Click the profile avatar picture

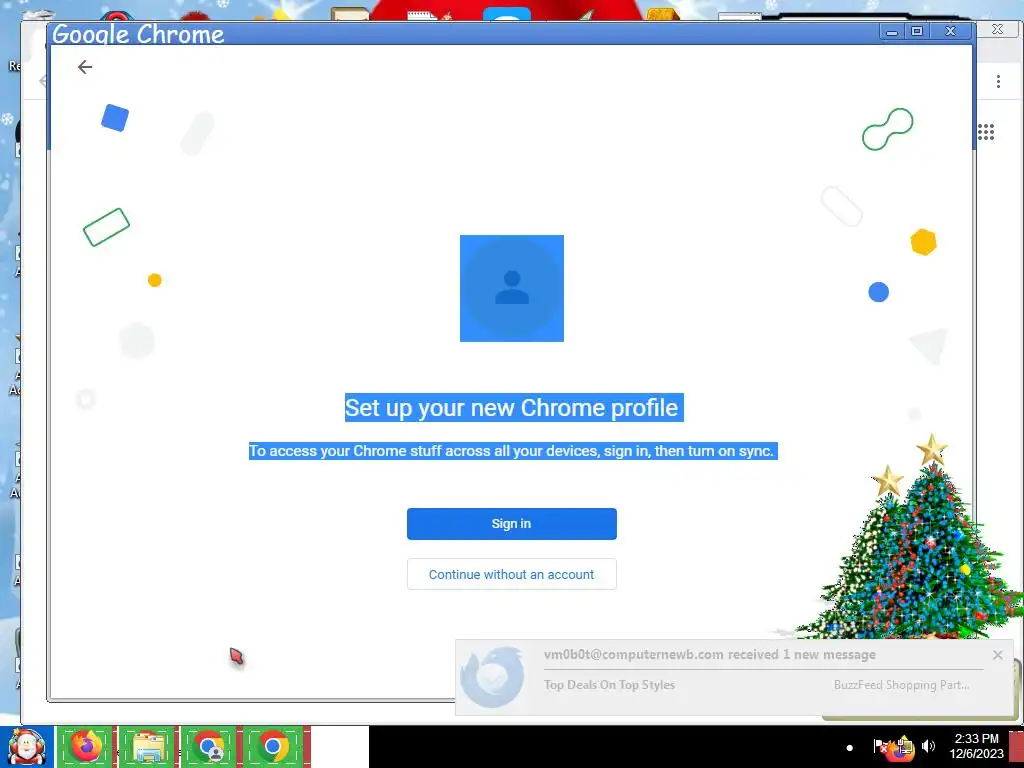[512, 288]
